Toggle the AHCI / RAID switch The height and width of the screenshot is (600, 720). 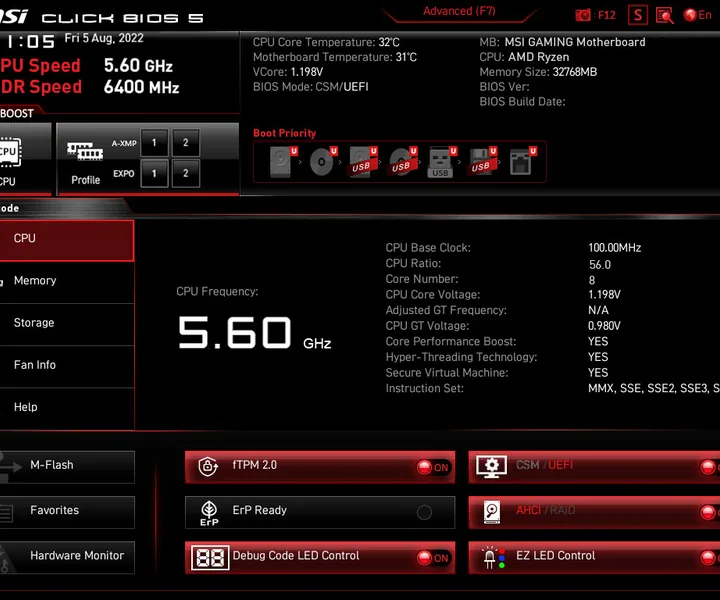[709, 512]
